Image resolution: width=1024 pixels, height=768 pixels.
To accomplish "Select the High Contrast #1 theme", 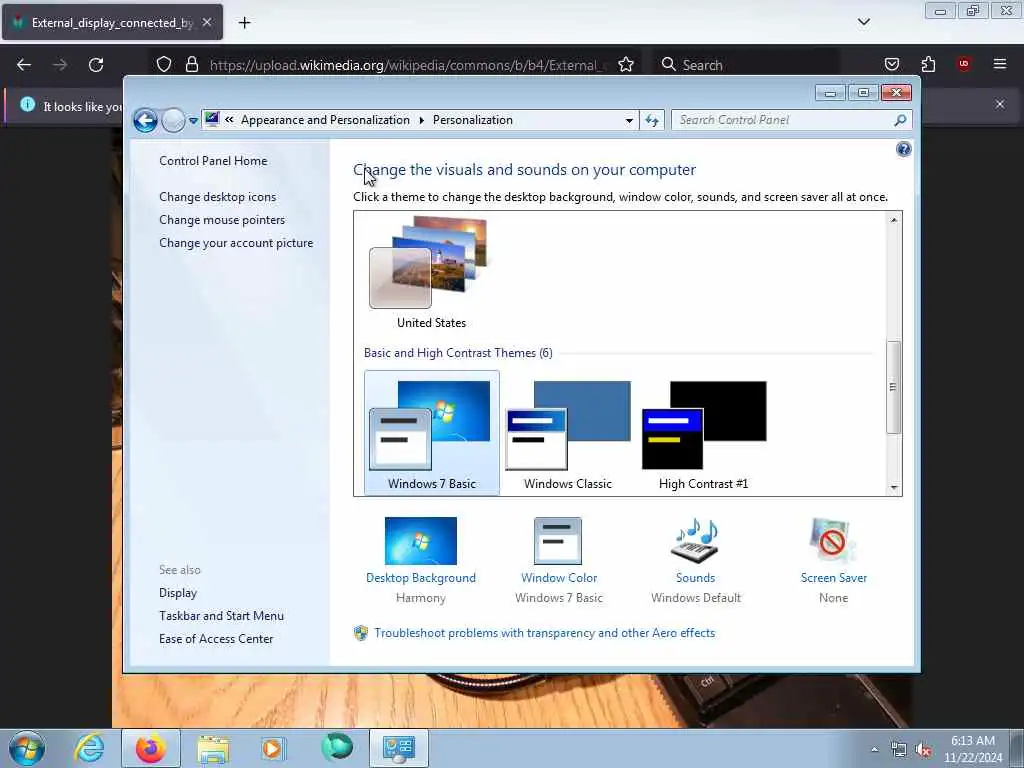I will (x=703, y=433).
